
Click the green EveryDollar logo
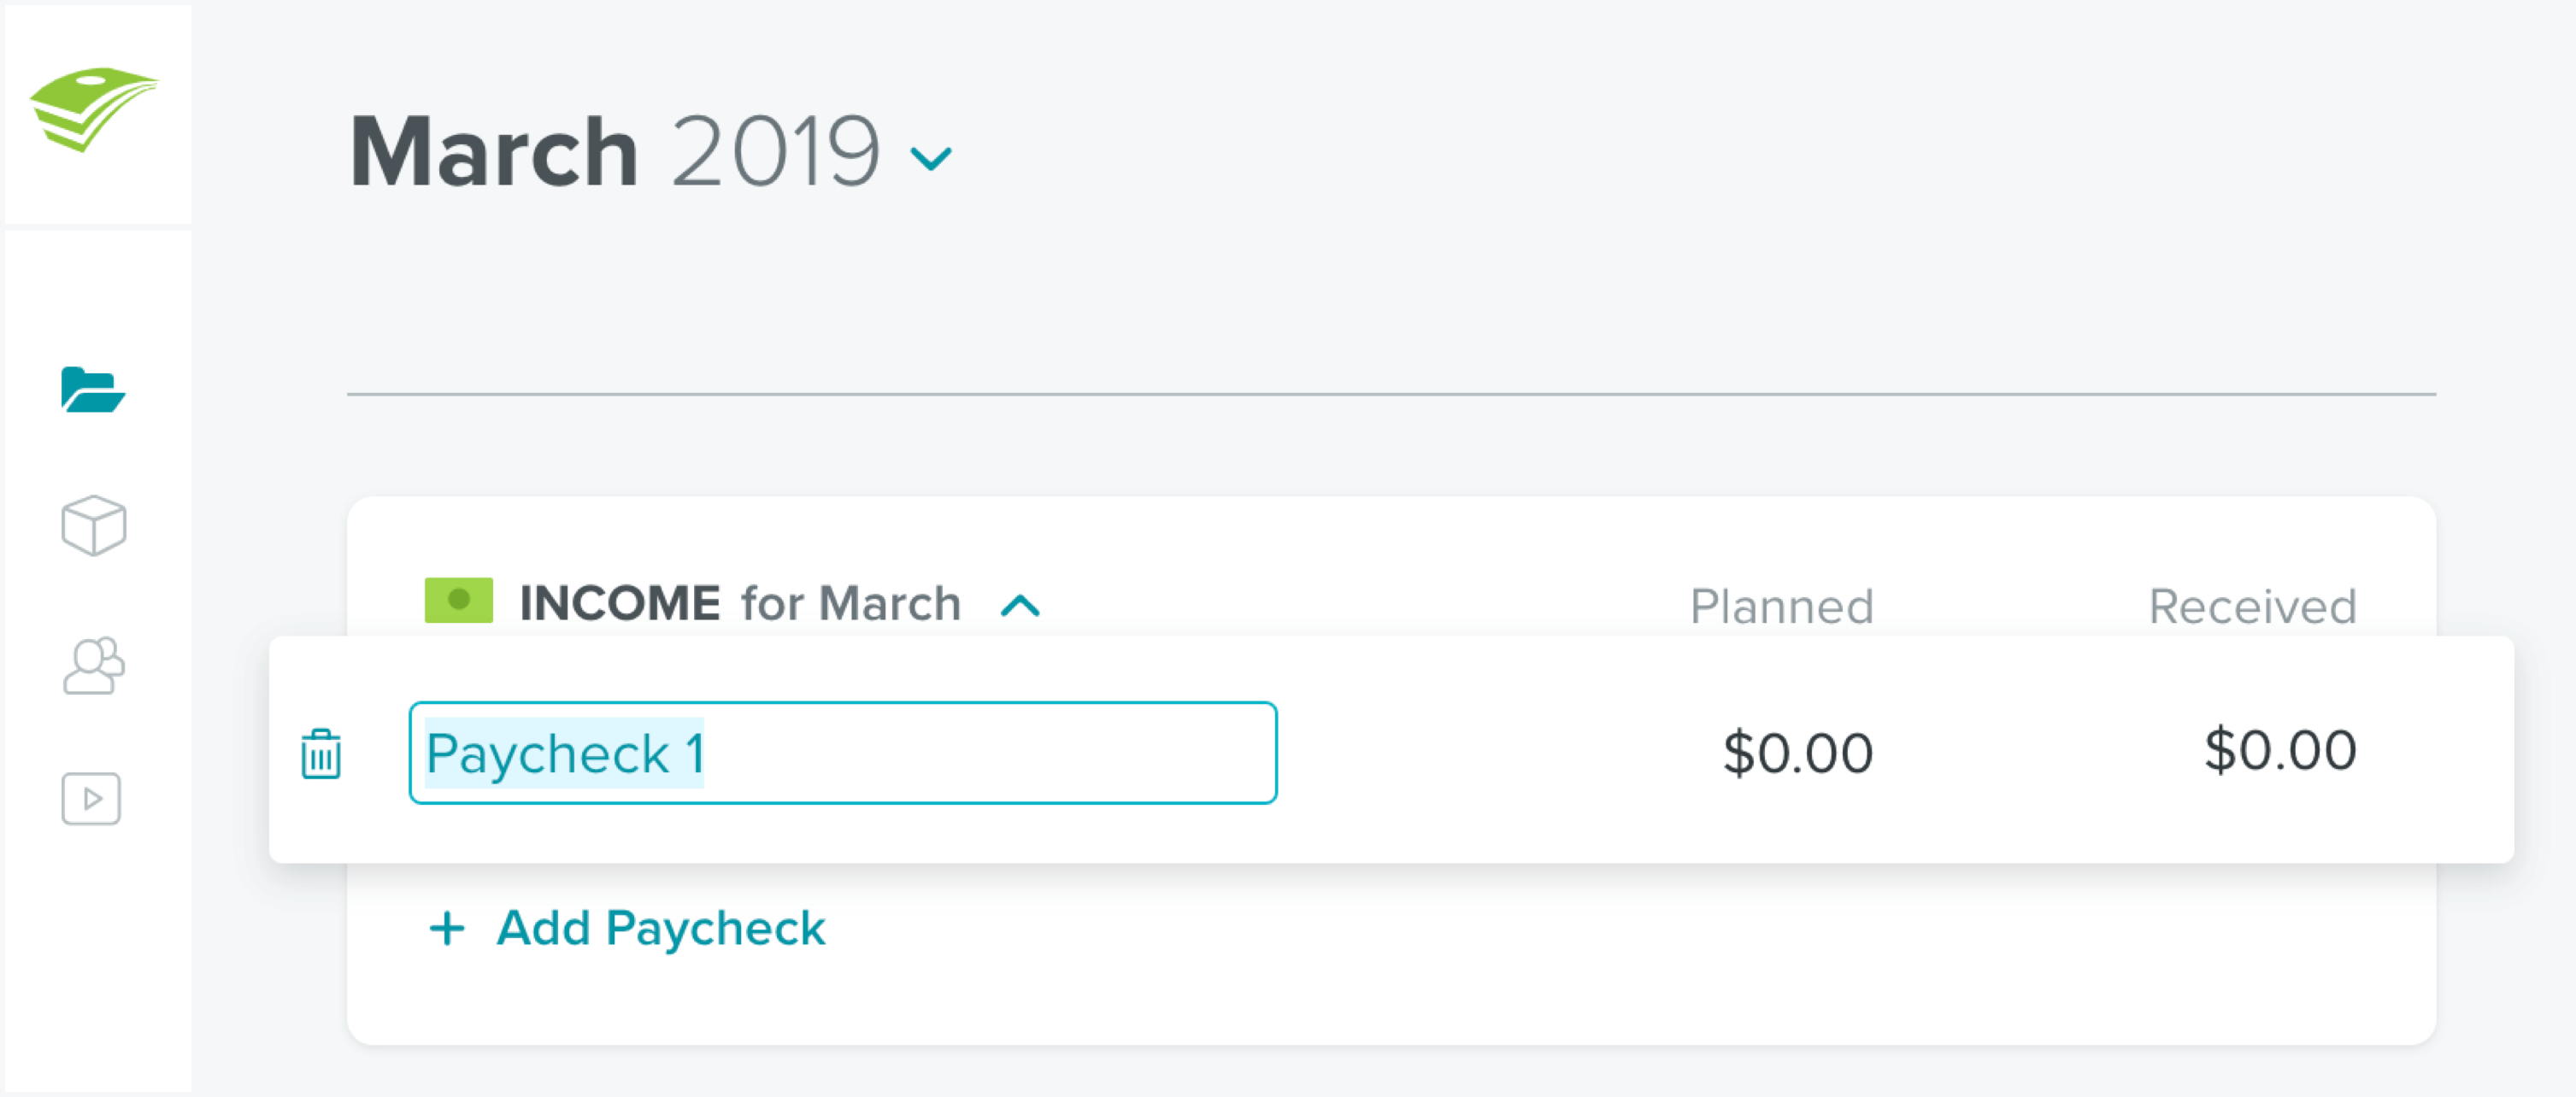tap(94, 109)
